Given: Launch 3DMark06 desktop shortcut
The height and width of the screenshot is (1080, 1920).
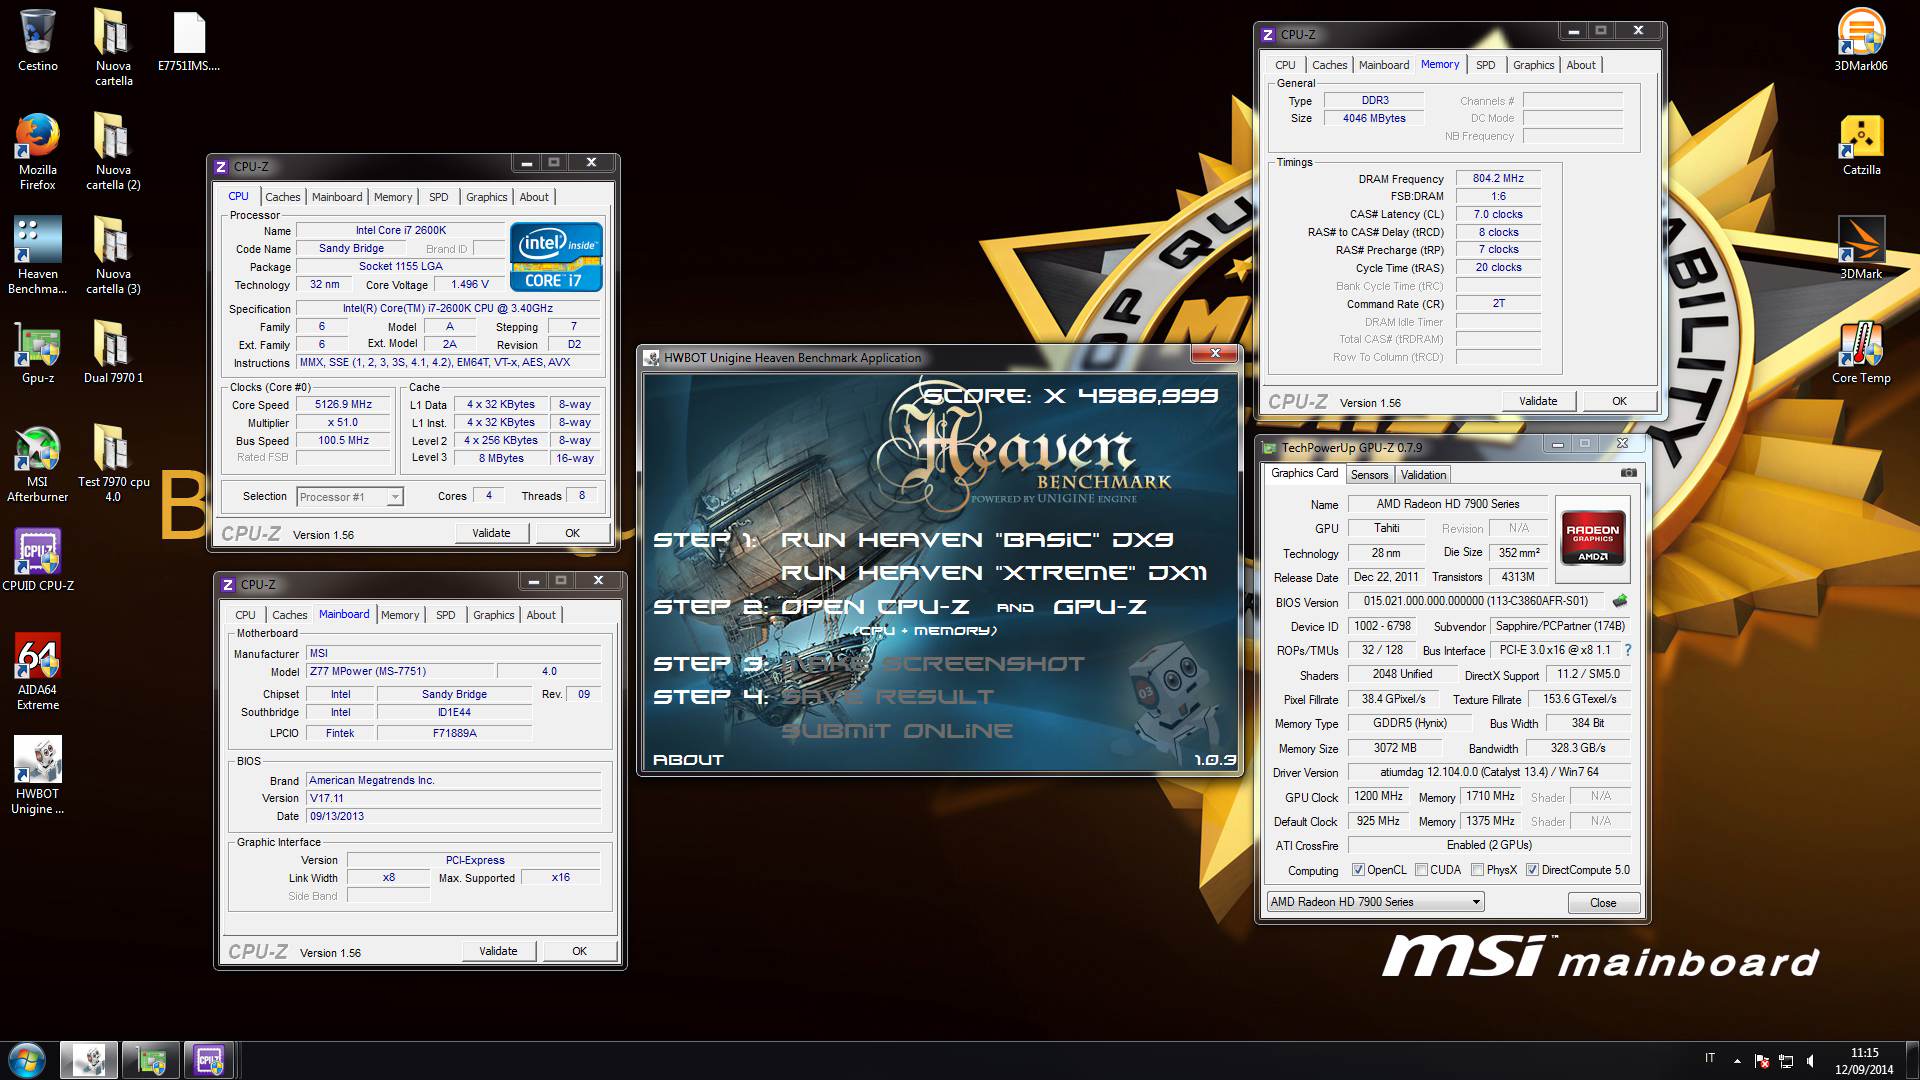Looking at the screenshot, I should coord(1861,40).
